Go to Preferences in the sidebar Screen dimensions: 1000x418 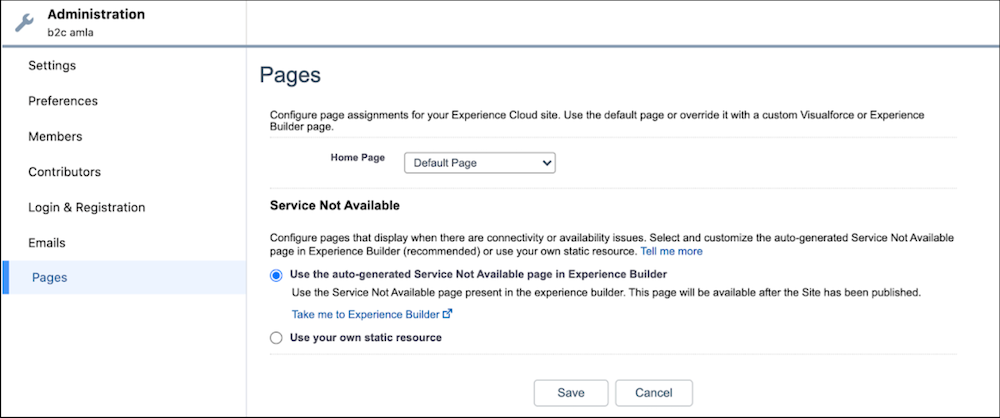63,101
